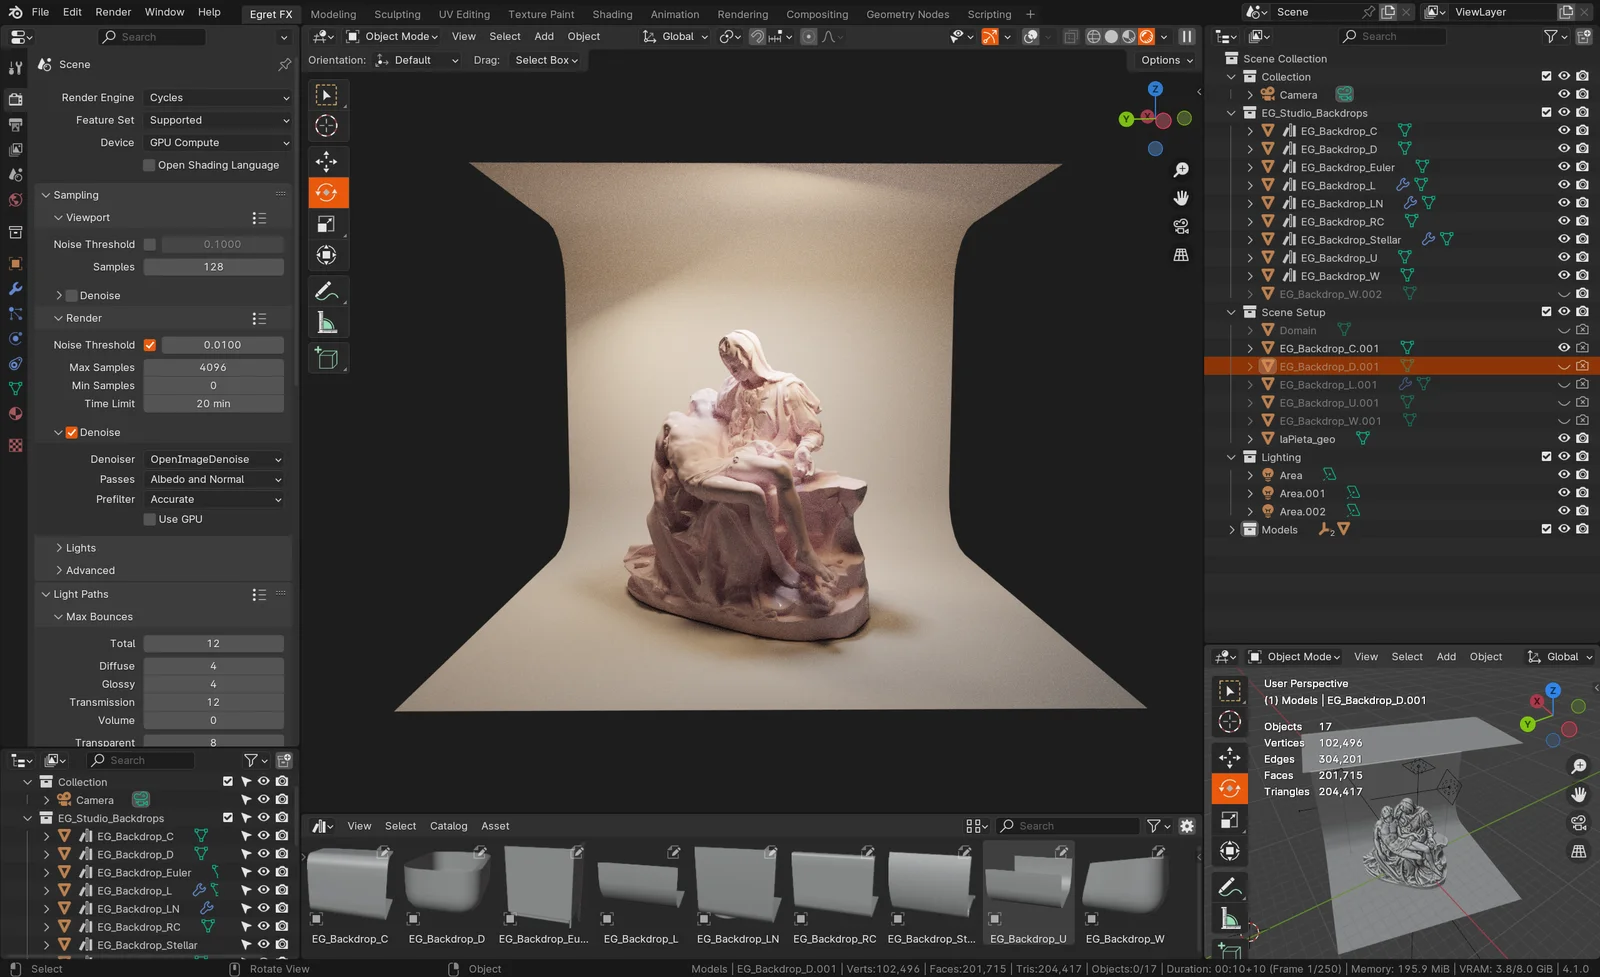The width and height of the screenshot is (1600, 977).
Task: Open the Render Engine dropdown showing Cycles
Action: [217, 97]
